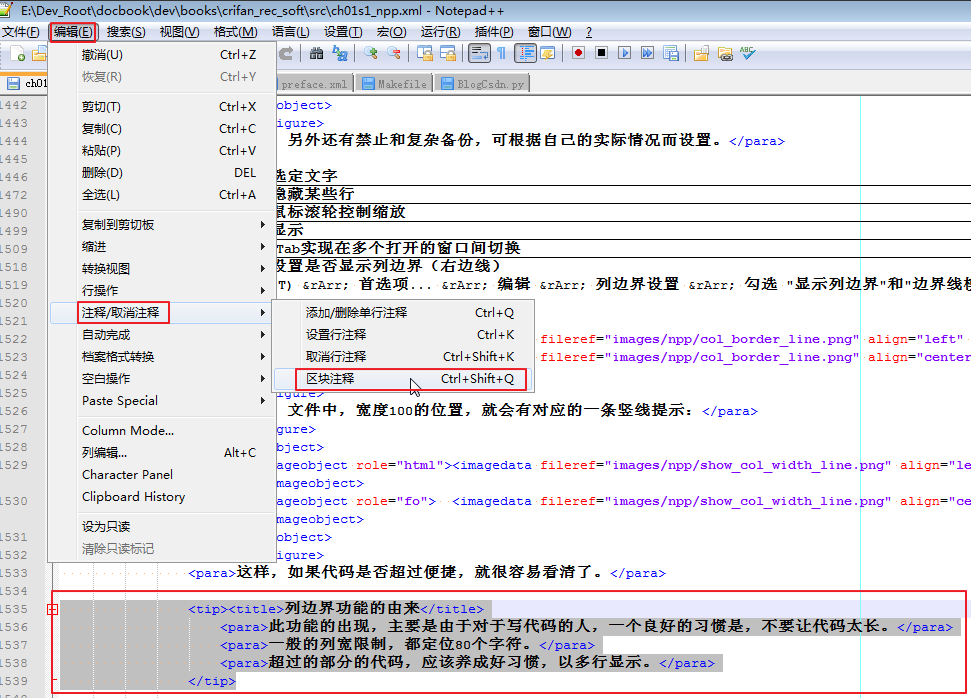This screenshot has width=971, height=698.
Task: Start macro recording with red dot icon
Action: [x=578, y=53]
